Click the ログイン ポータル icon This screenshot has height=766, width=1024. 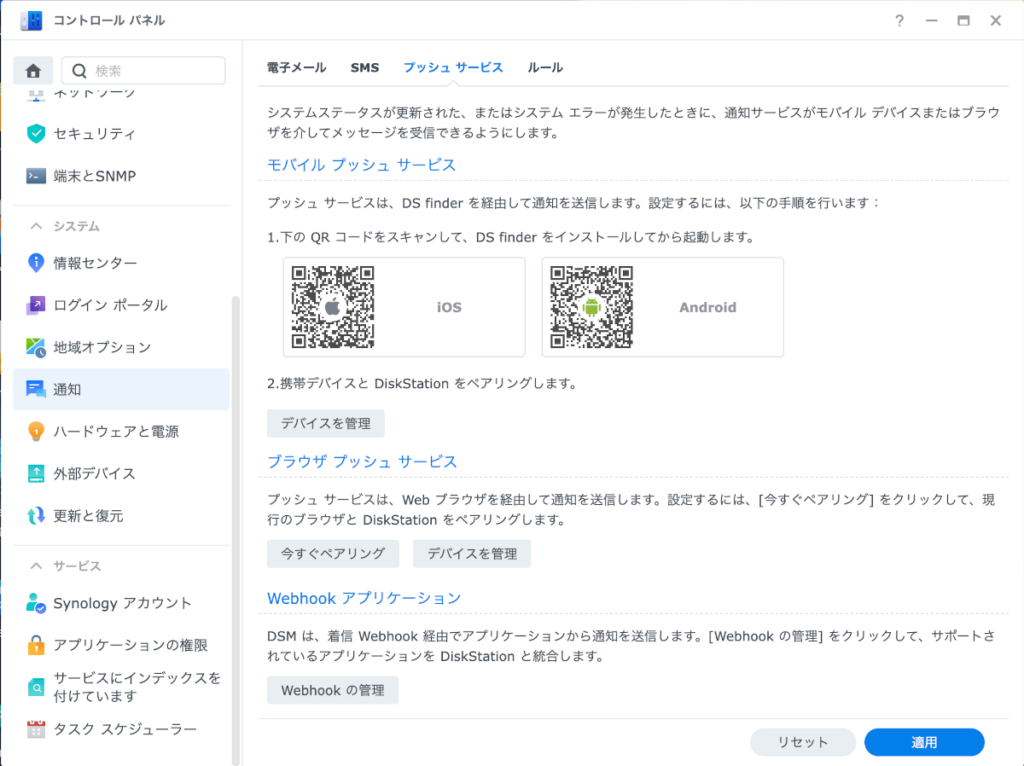click(36, 305)
